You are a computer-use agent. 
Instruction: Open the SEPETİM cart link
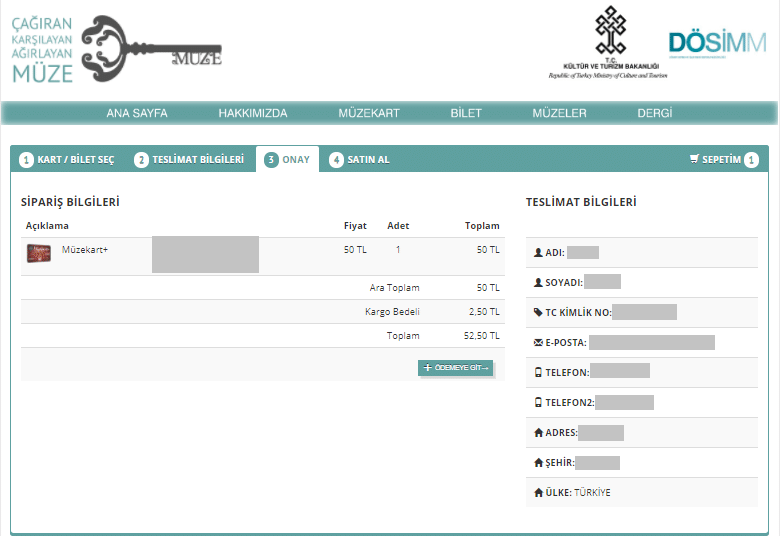pos(724,160)
